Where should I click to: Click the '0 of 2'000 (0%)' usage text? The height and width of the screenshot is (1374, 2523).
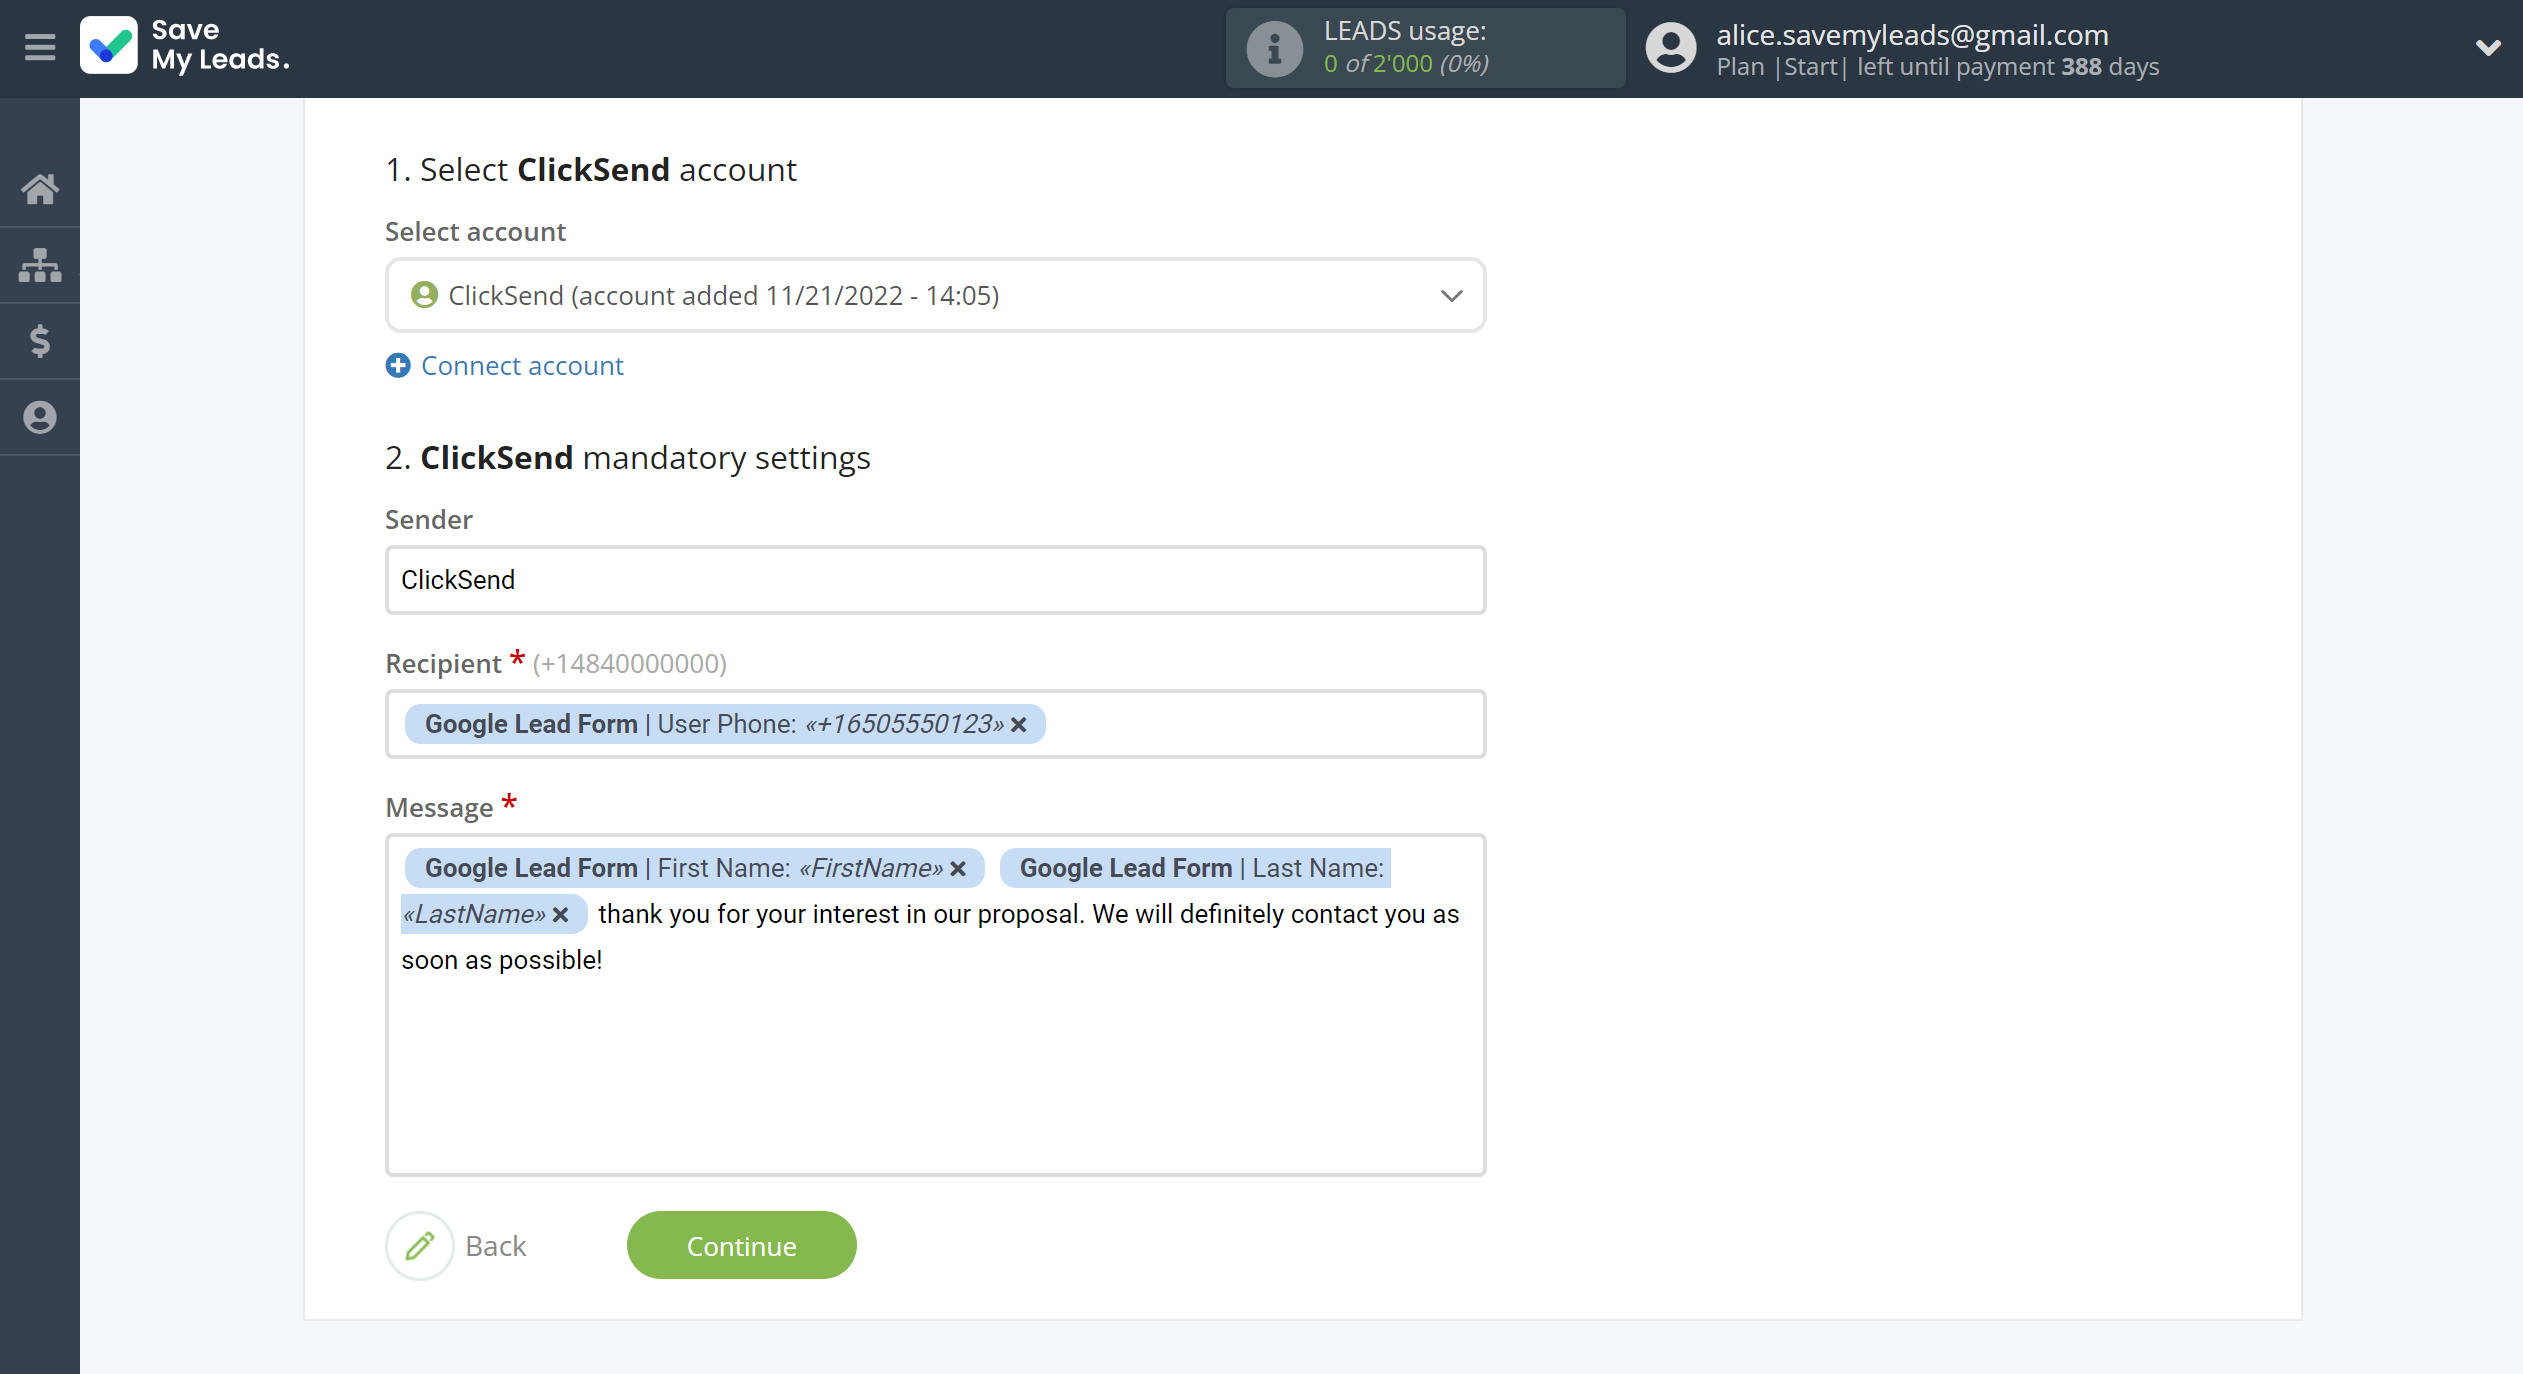tap(1406, 64)
